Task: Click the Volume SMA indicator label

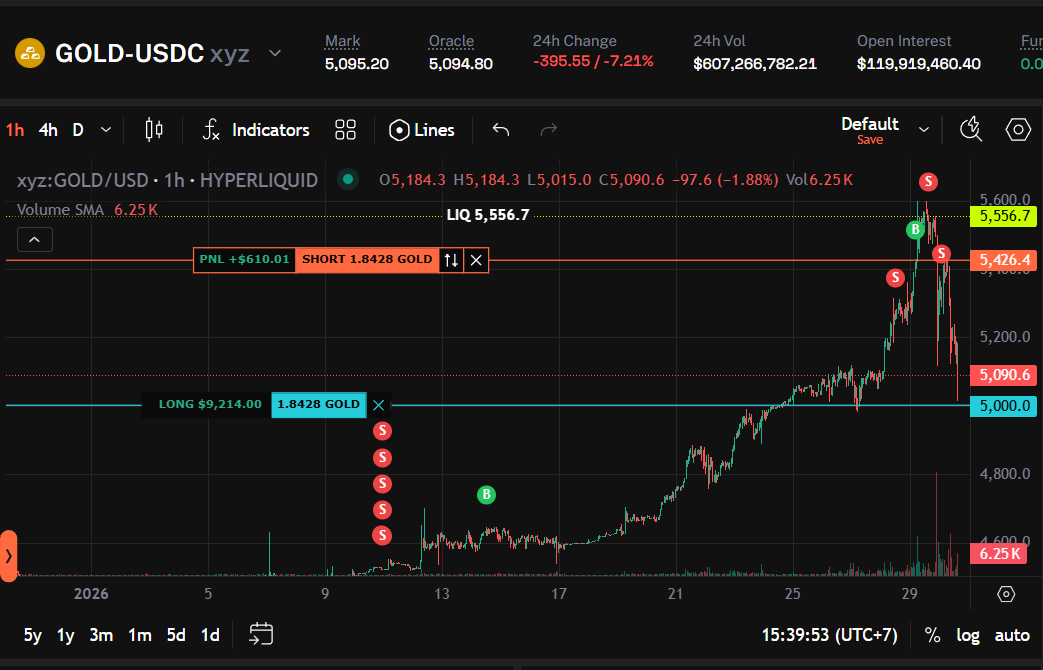Action: (61, 210)
